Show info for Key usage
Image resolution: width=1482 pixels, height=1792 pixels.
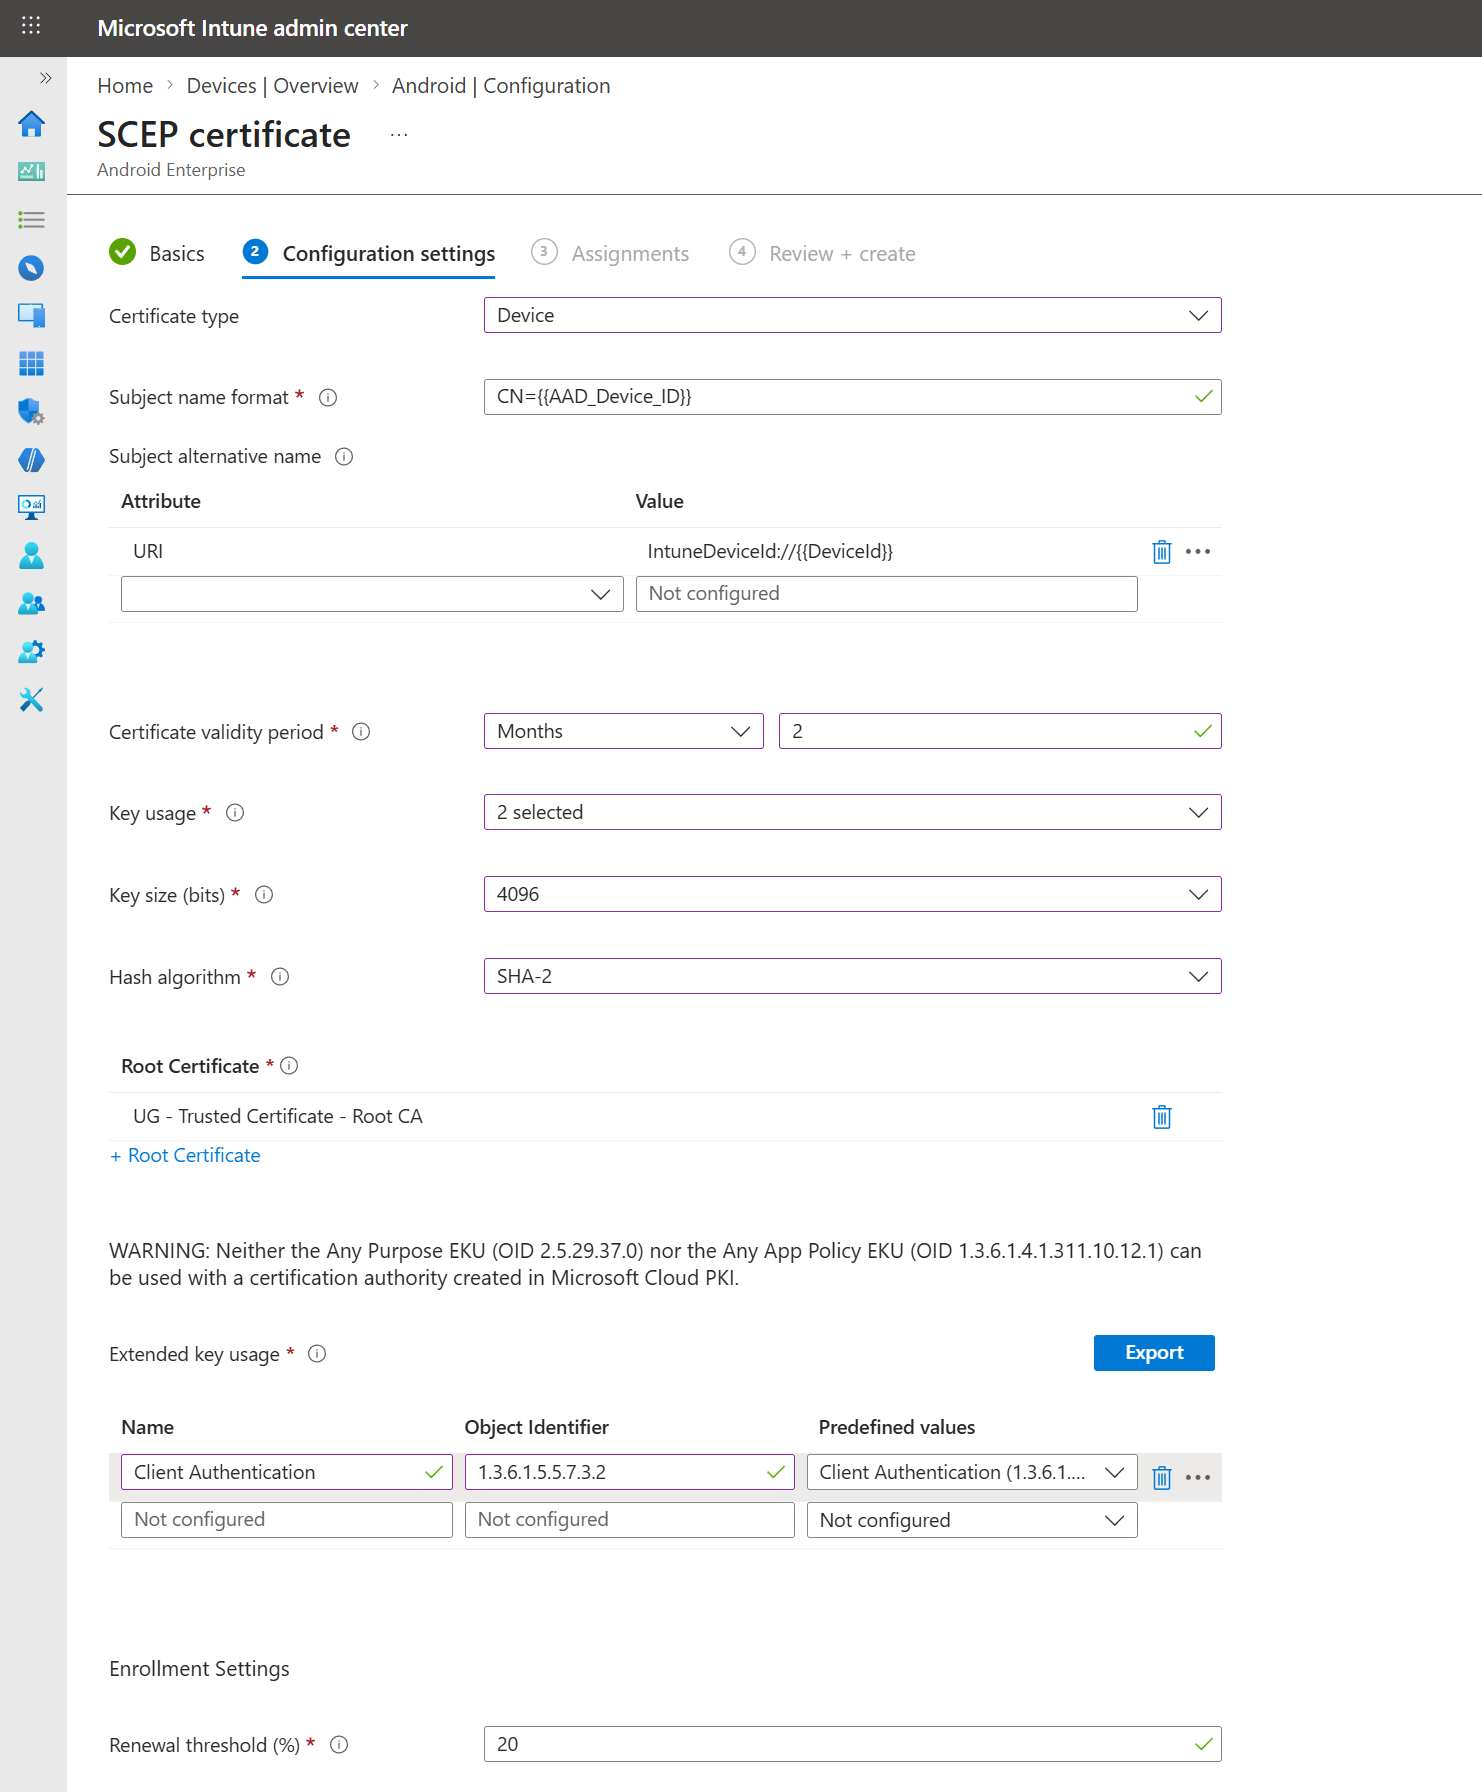[x=235, y=813]
